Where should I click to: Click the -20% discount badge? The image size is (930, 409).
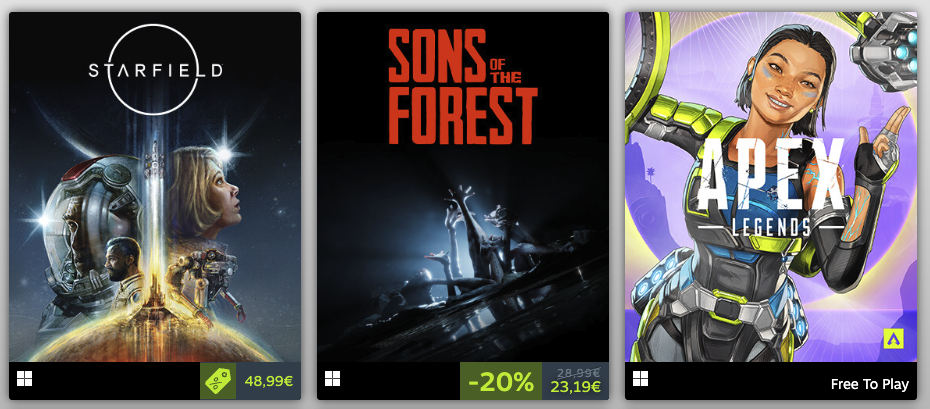tap(500, 381)
